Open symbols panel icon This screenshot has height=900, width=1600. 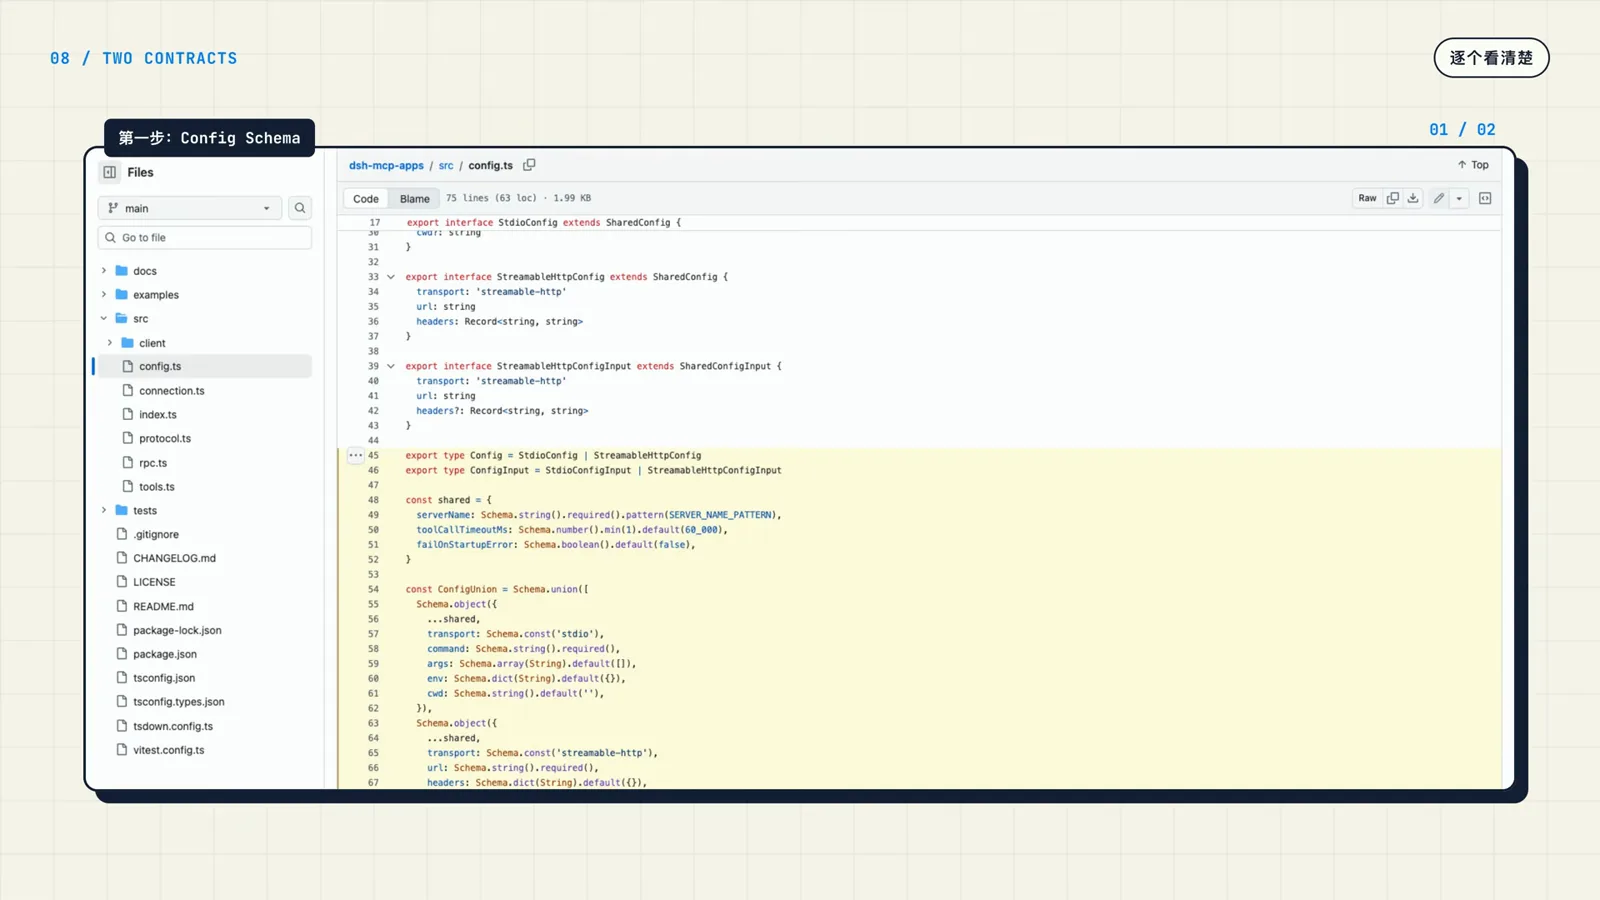(1485, 198)
